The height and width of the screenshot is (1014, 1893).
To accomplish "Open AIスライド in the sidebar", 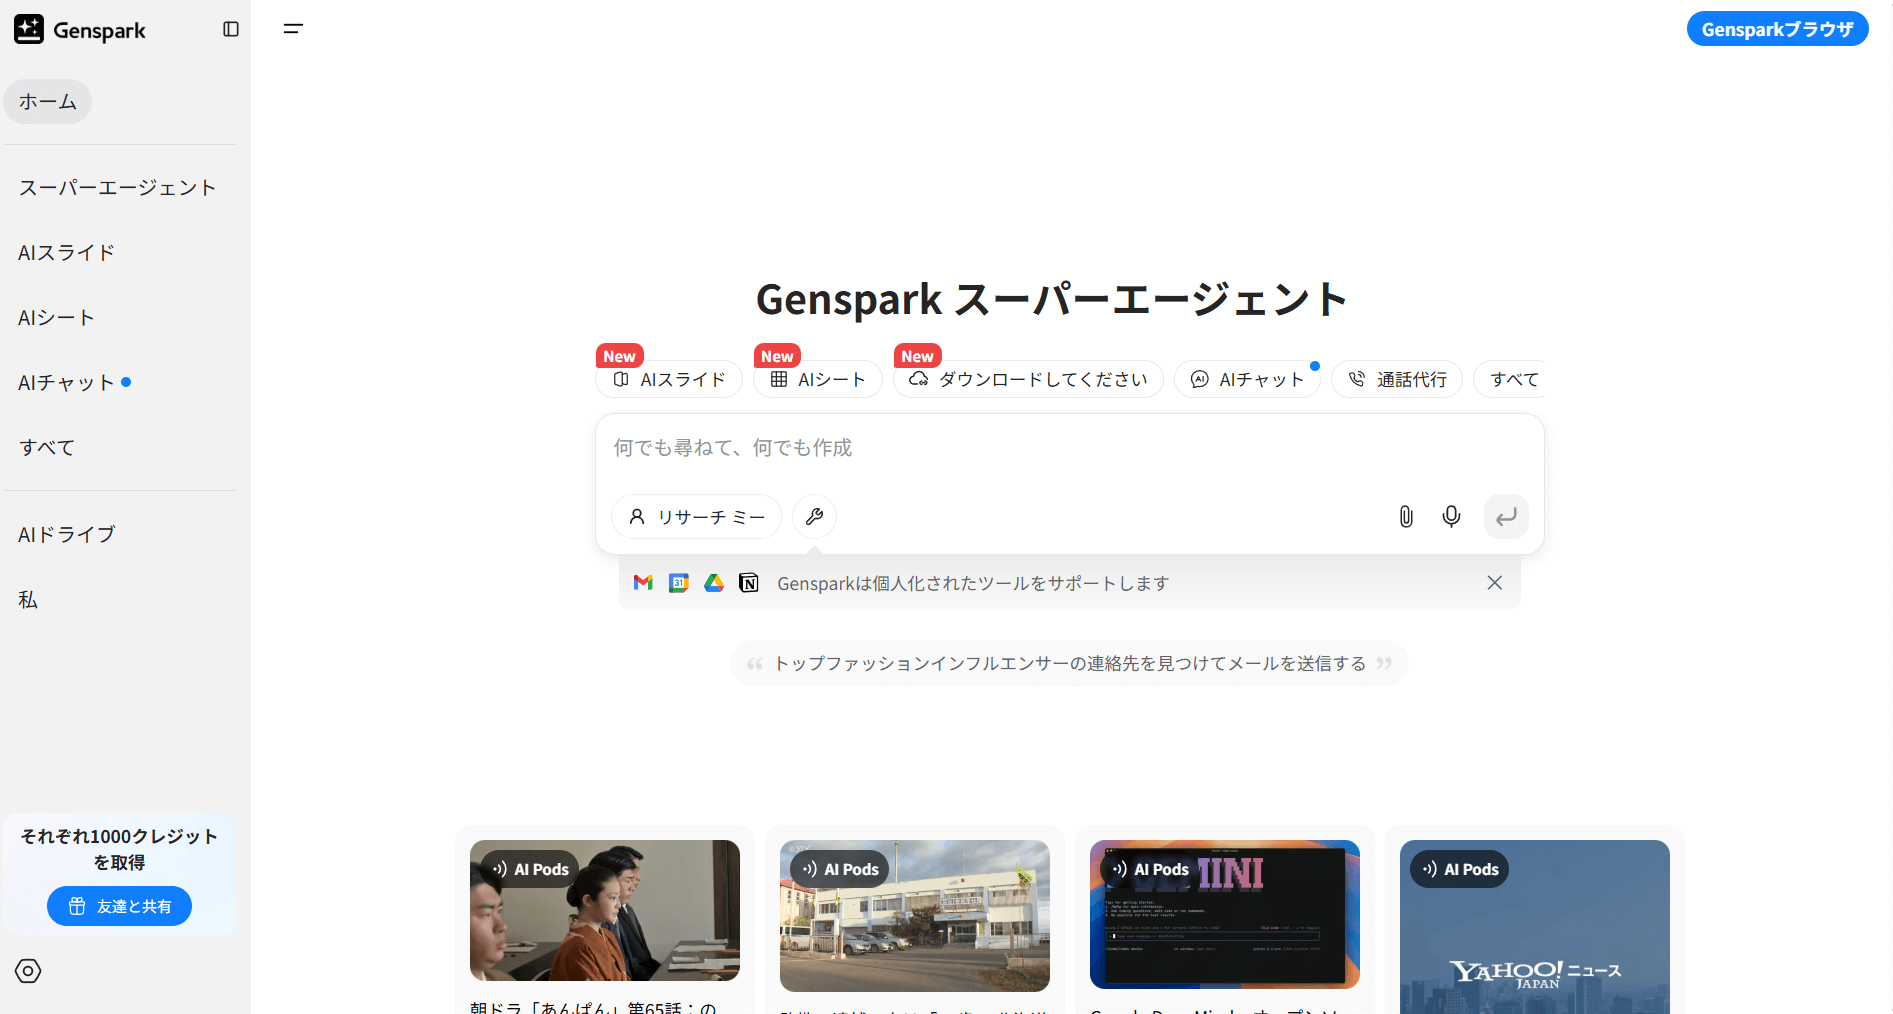I will tap(67, 253).
